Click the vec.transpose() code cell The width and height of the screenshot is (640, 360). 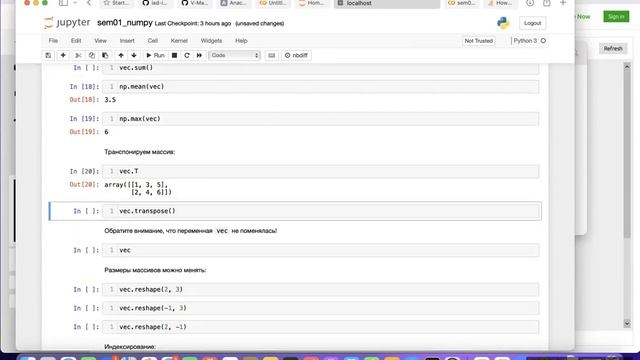tap(321, 211)
